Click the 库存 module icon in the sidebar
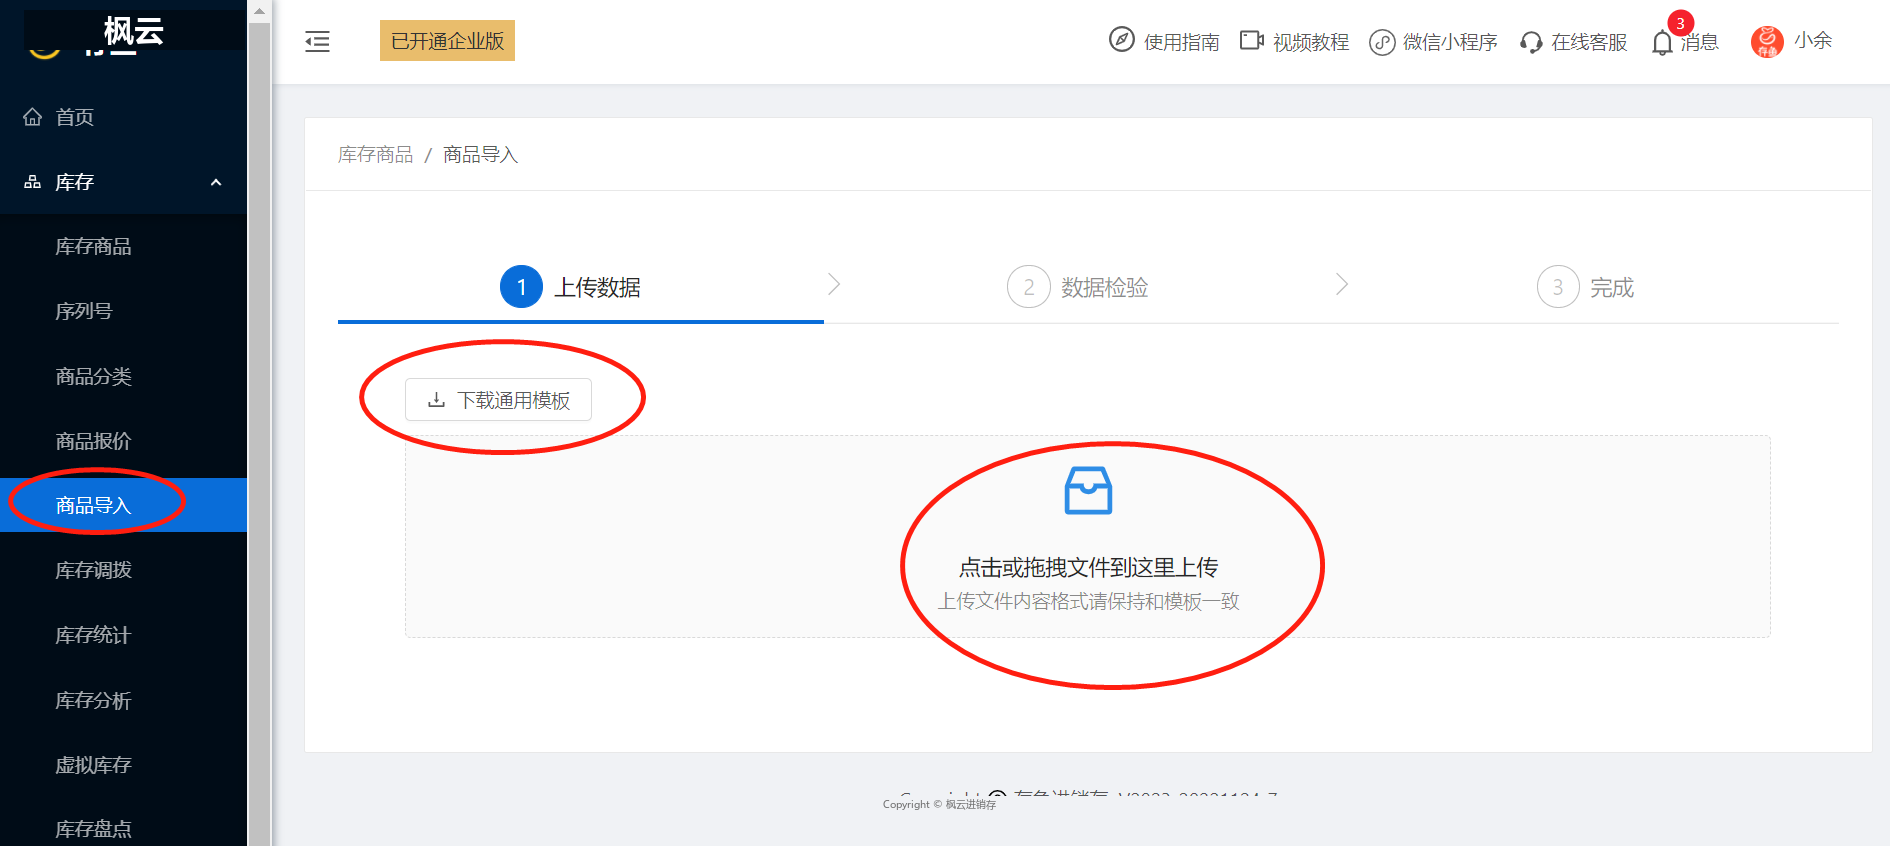The image size is (1890, 846). 33,182
